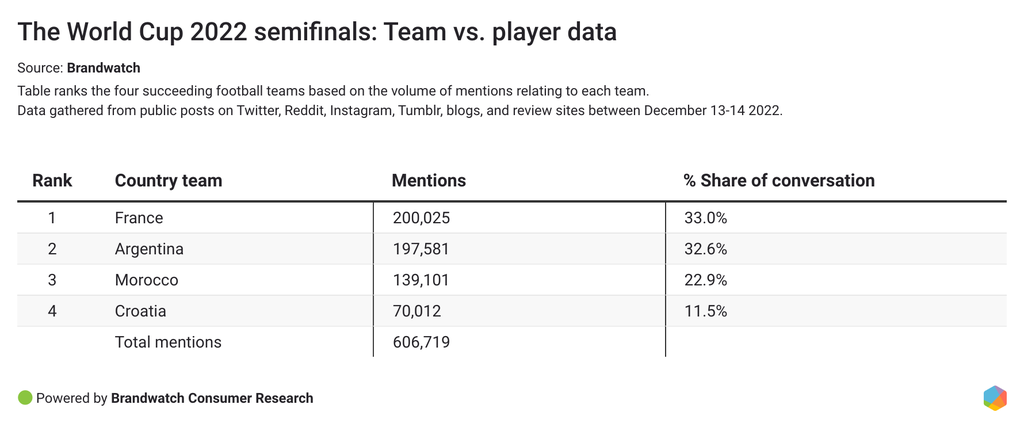Click the Mentions column header
This screenshot has width=1024, height=431.
(428, 181)
